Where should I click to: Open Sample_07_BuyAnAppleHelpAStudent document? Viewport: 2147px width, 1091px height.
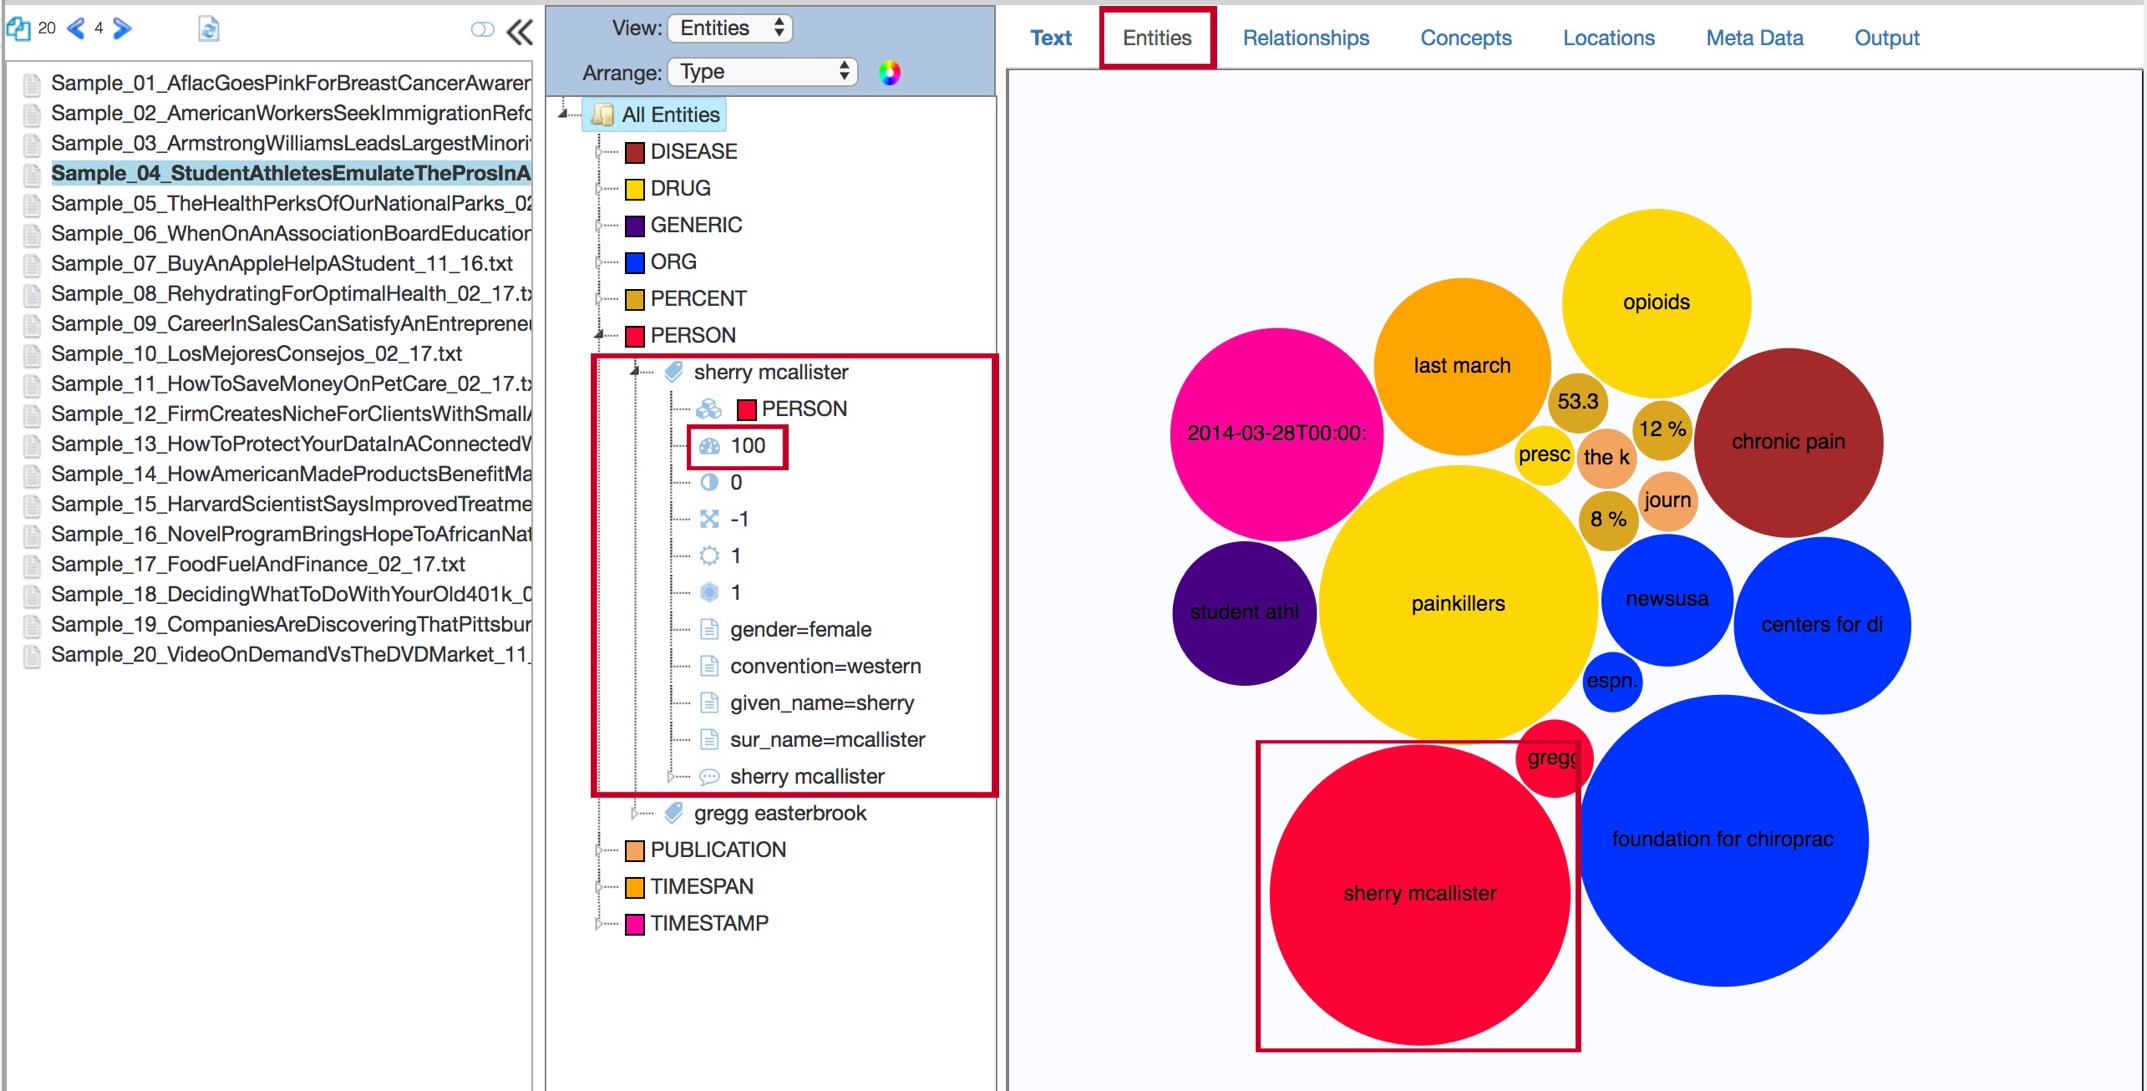pos(281,264)
